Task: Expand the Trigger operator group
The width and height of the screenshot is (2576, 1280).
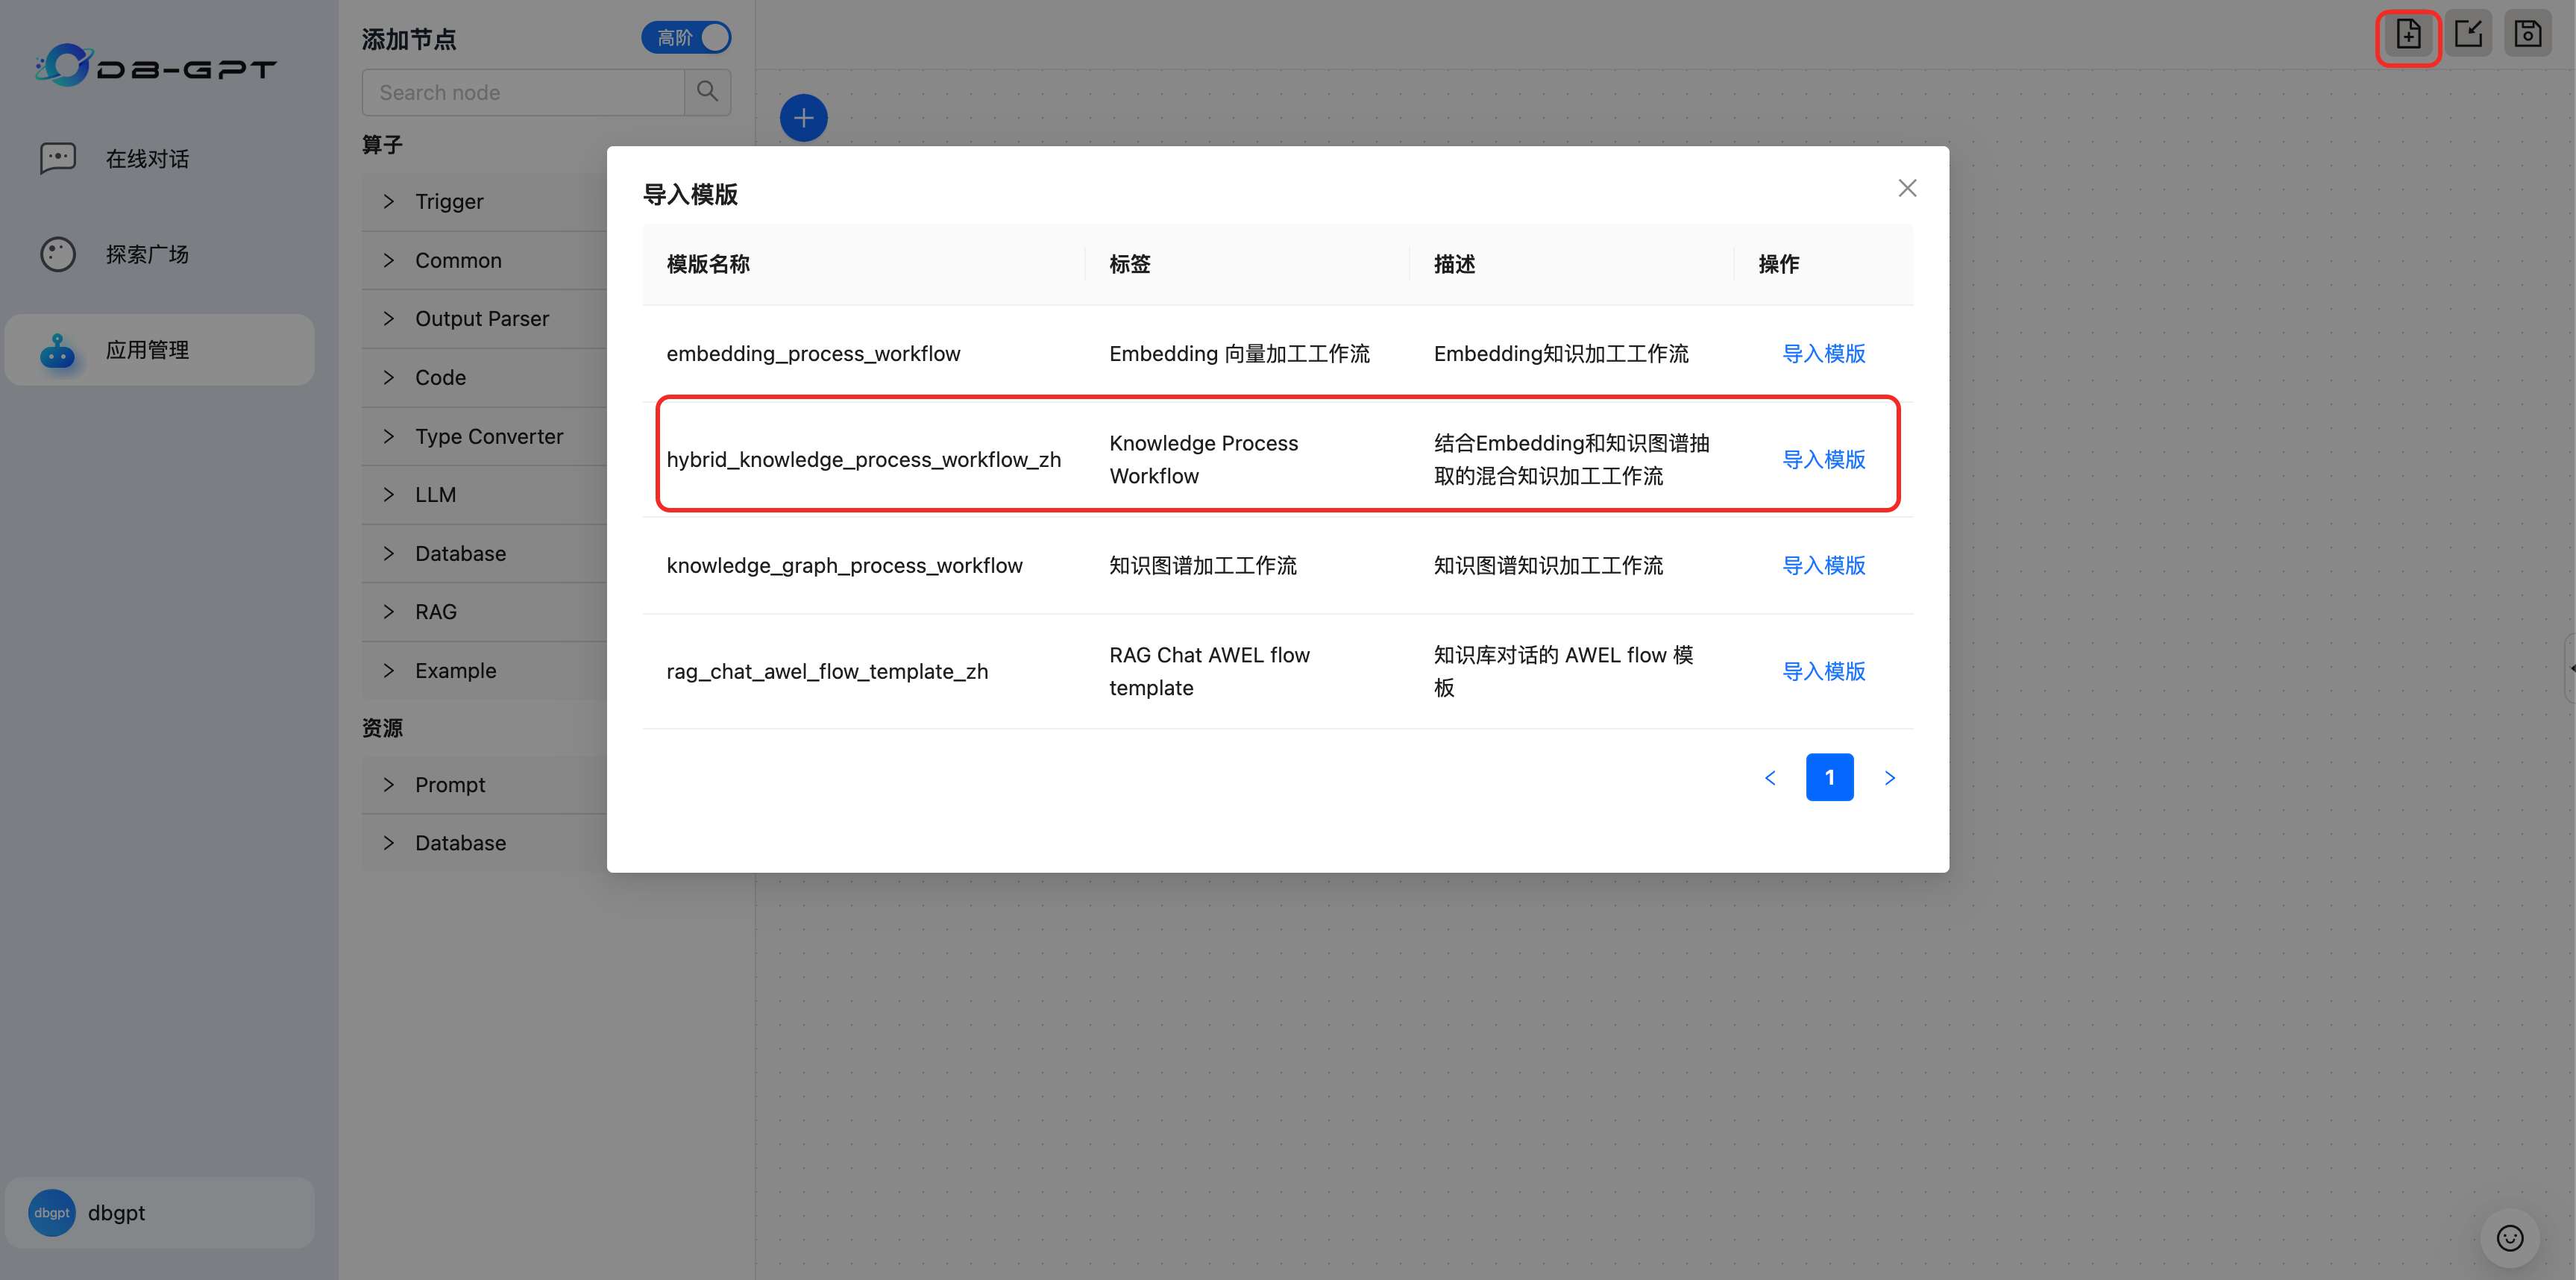Action: [448, 202]
